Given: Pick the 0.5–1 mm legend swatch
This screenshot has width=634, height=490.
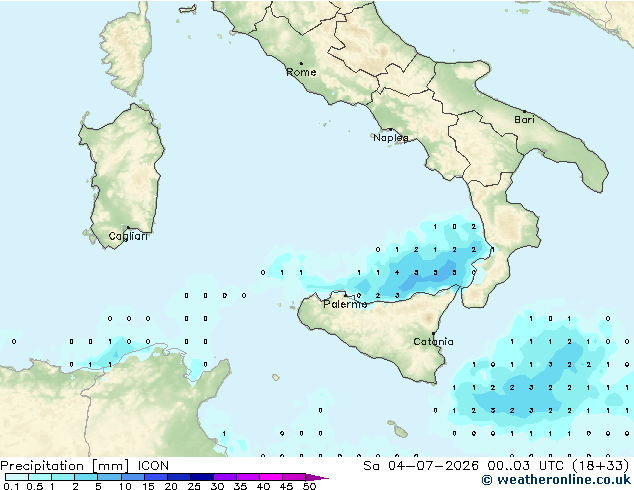Looking at the screenshot, I should tap(40, 477).
